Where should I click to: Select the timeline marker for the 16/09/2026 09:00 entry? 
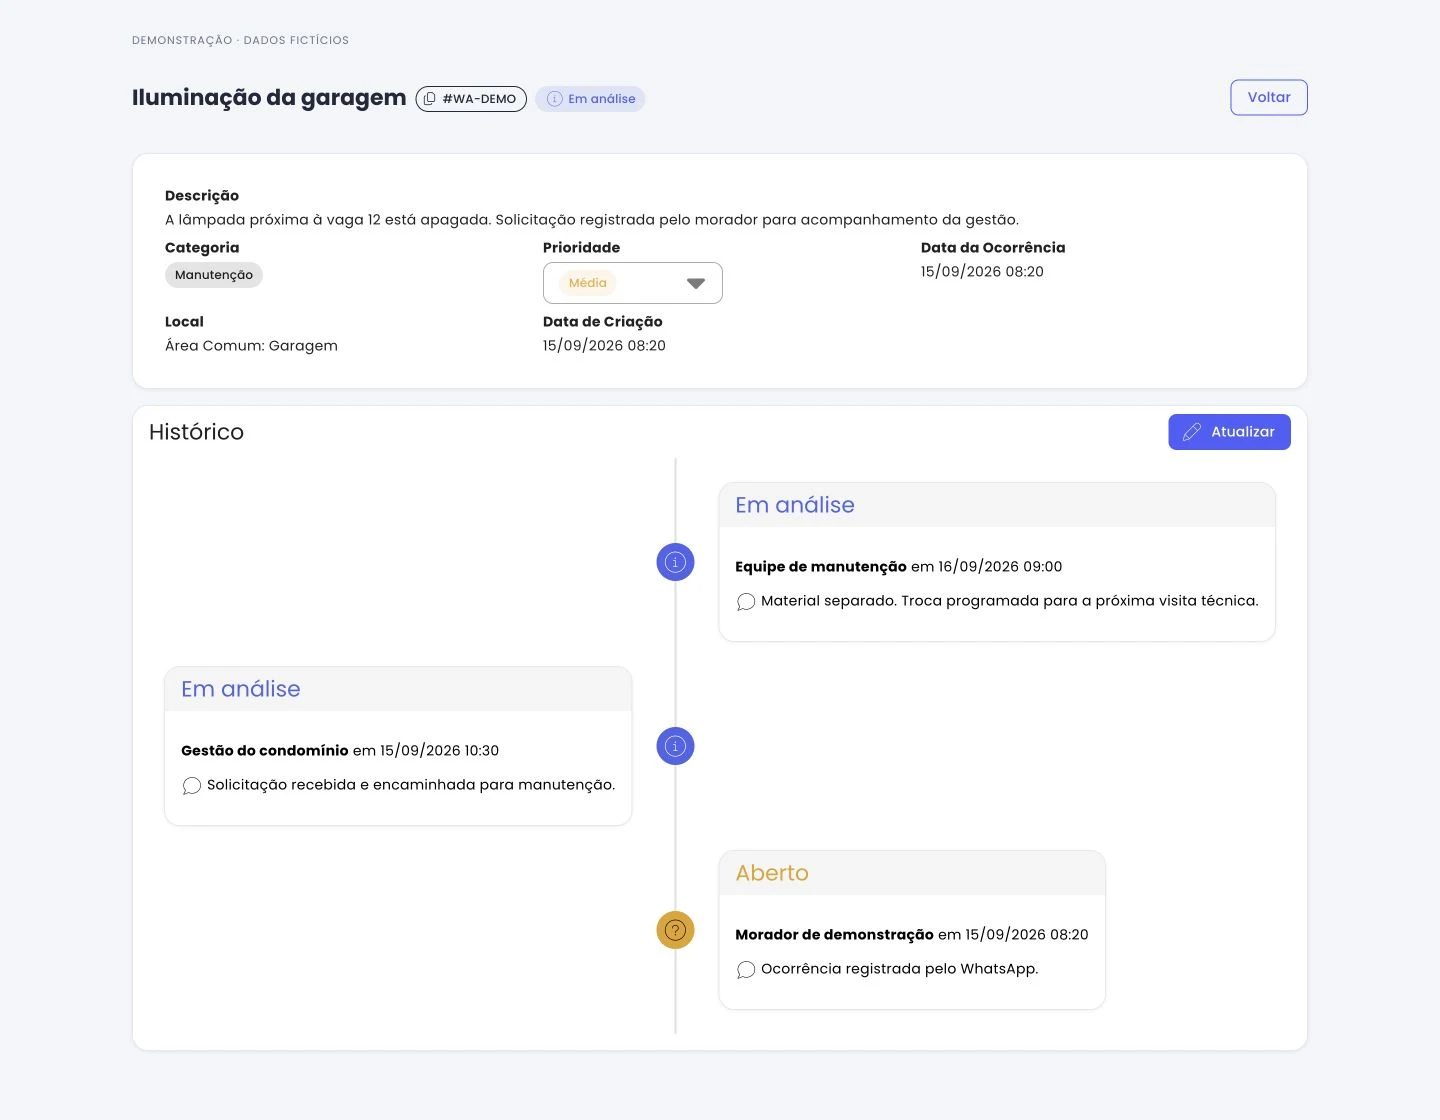[x=675, y=562]
